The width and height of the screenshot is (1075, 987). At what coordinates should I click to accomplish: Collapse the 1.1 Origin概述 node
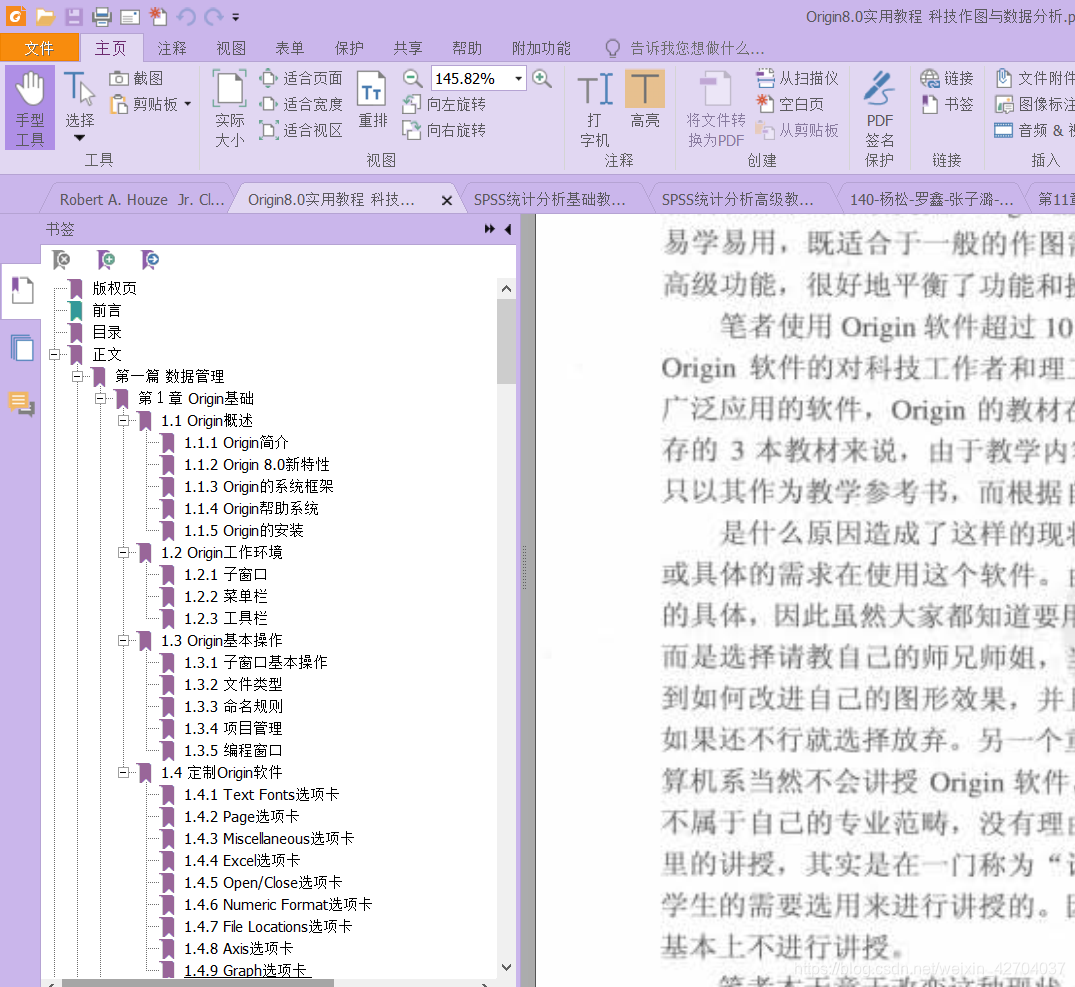coord(123,420)
